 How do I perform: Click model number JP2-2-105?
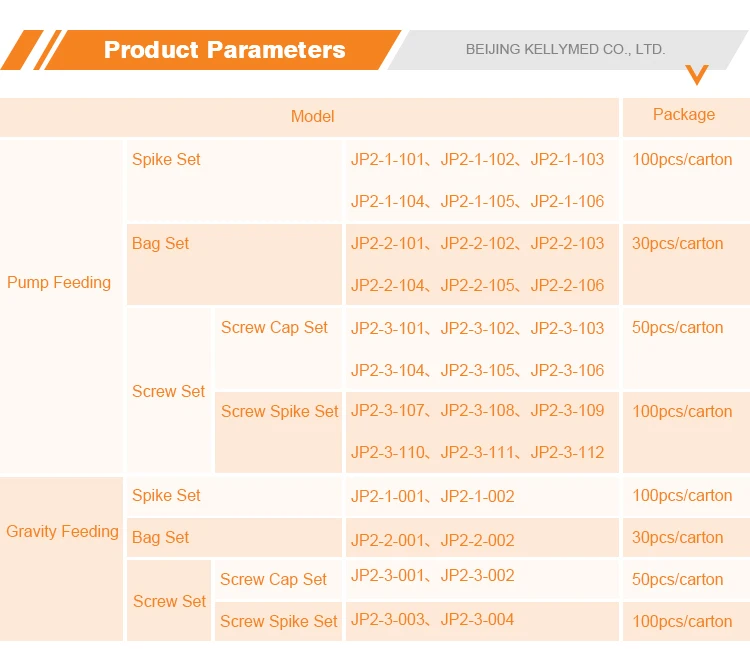(477, 286)
